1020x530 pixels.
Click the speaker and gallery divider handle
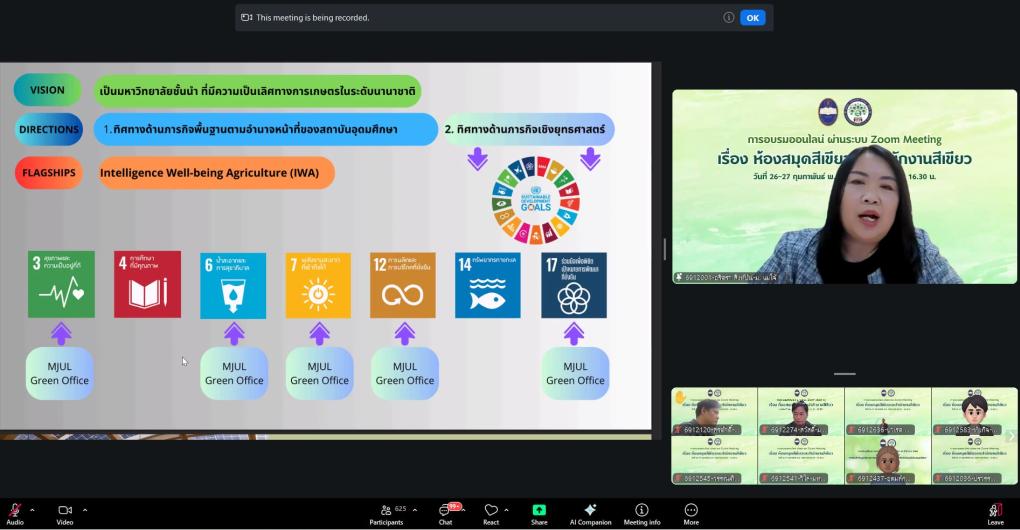[845, 374]
